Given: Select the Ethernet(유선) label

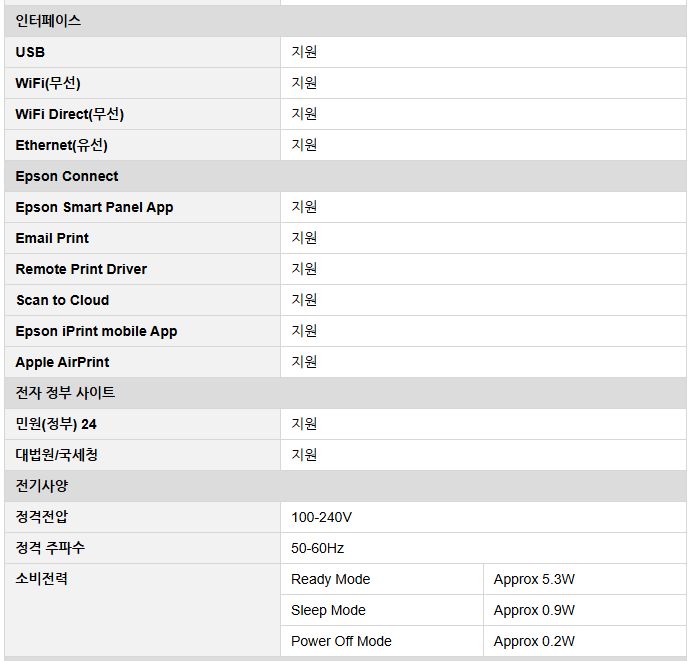Looking at the screenshot, I should (62, 145).
